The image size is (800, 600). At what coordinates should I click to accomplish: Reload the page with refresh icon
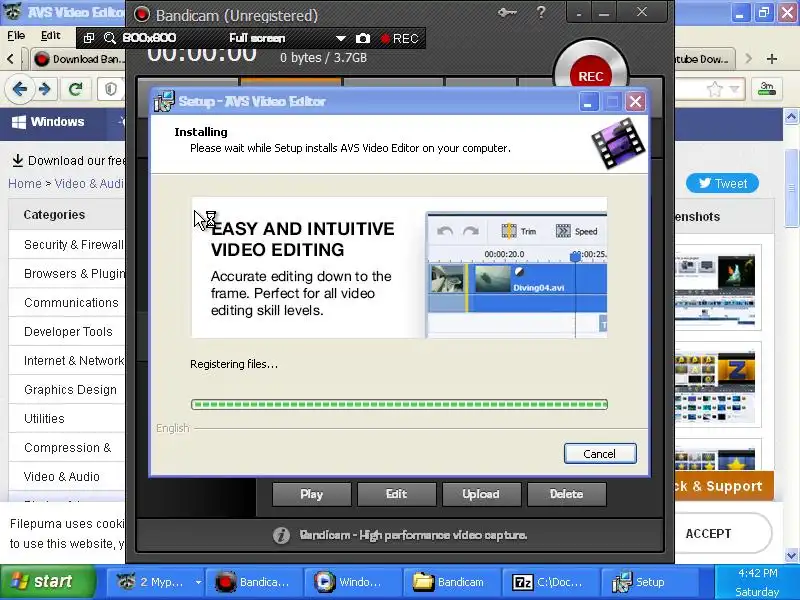coord(76,89)
